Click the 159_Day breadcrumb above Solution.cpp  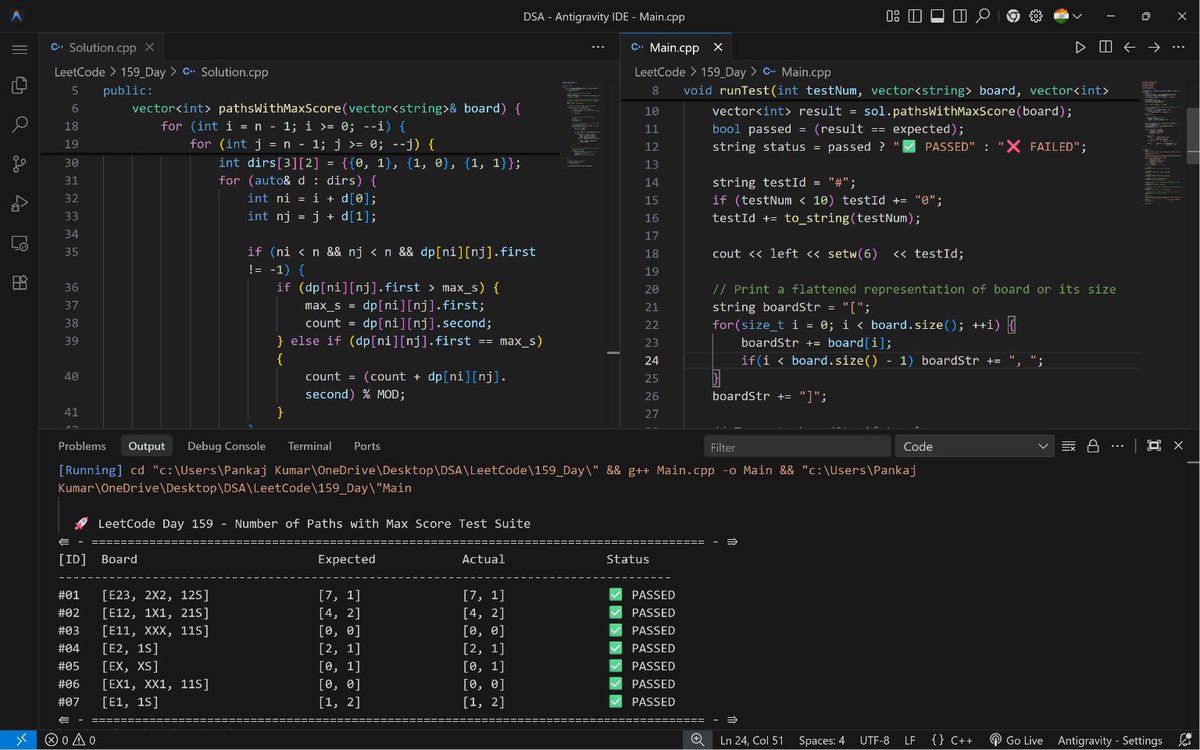(x=143, y=72)
